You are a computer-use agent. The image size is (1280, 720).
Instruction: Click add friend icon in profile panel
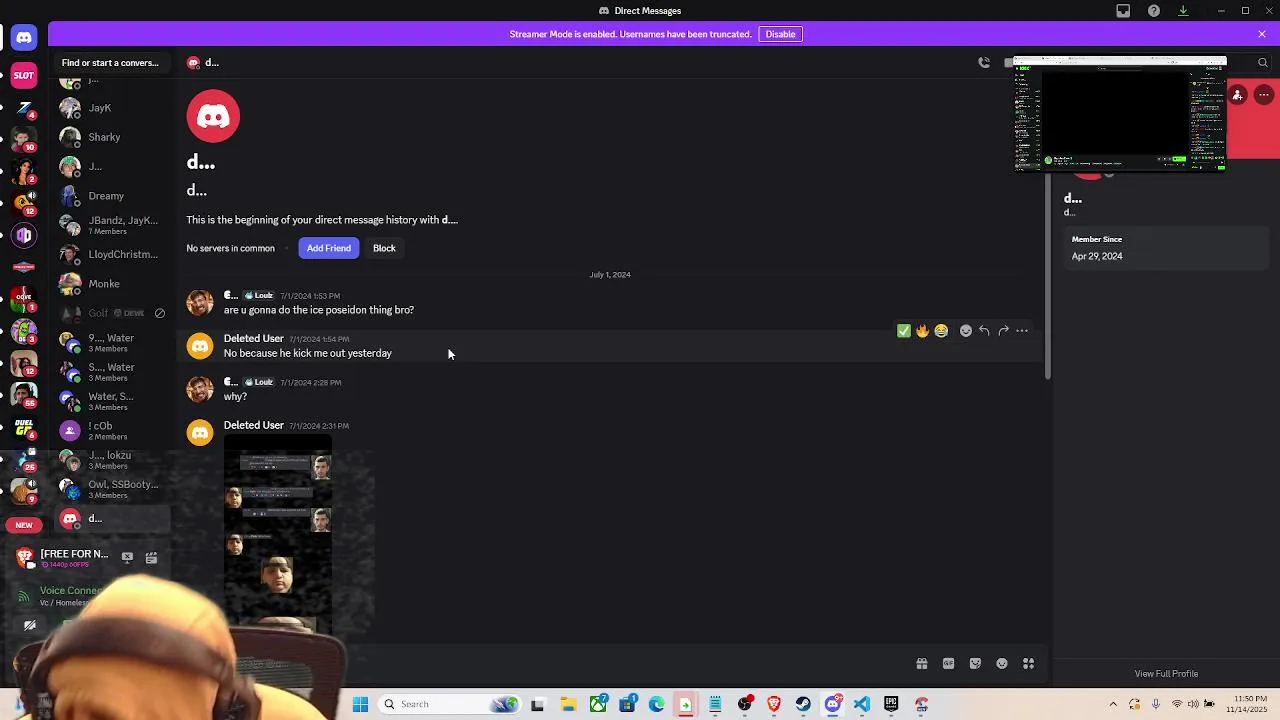(1238, 96)
